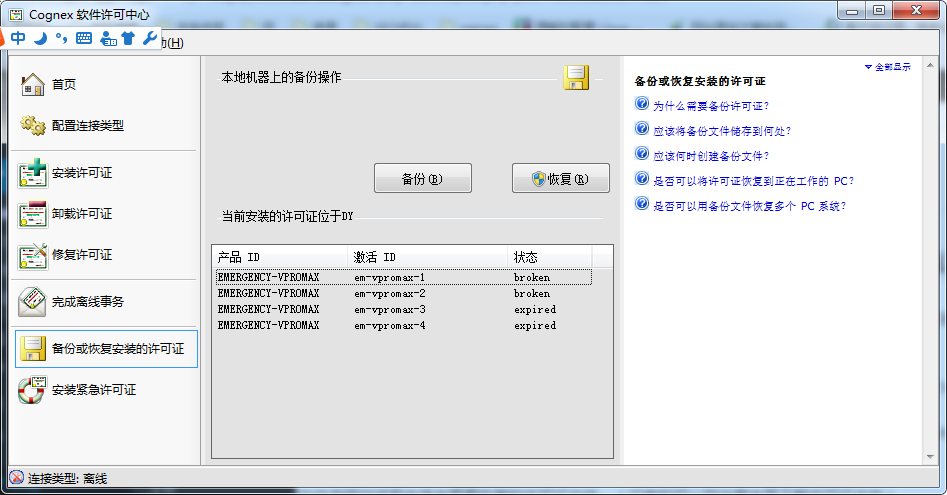Click help icon beside 应该将备份文件储存到何处

pyautogui.click(x=641, y=129)
